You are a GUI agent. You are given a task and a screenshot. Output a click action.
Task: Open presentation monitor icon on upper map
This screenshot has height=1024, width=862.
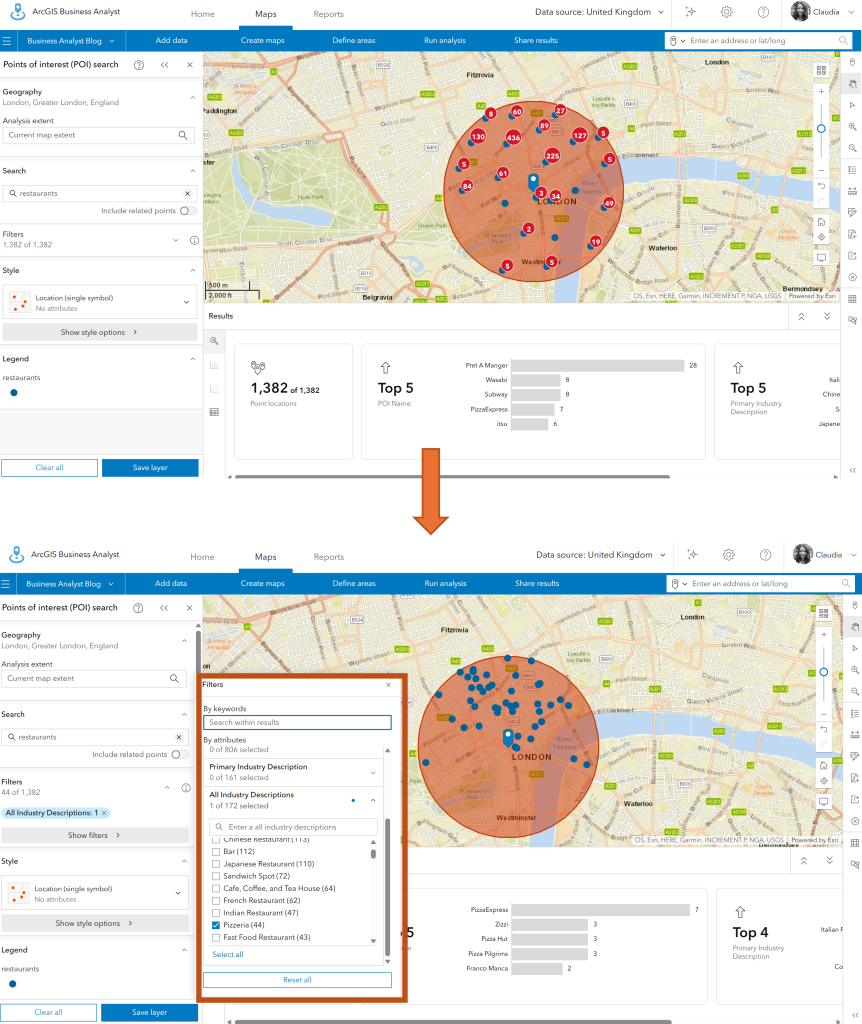click(822, 257)
